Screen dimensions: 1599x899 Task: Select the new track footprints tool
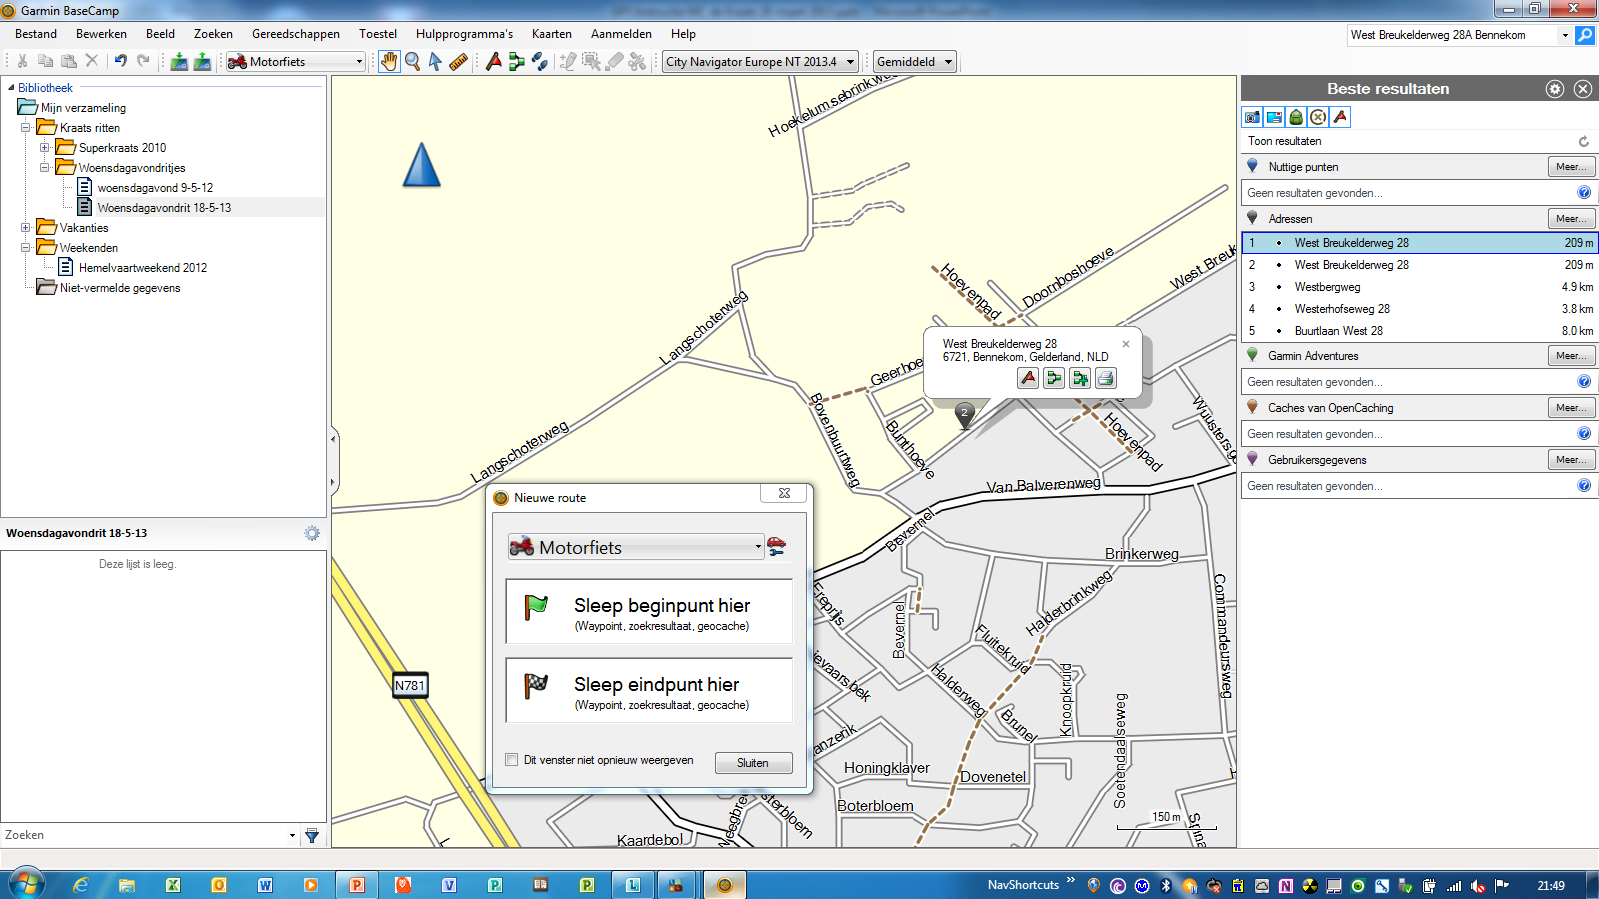(x=540, y=61)
